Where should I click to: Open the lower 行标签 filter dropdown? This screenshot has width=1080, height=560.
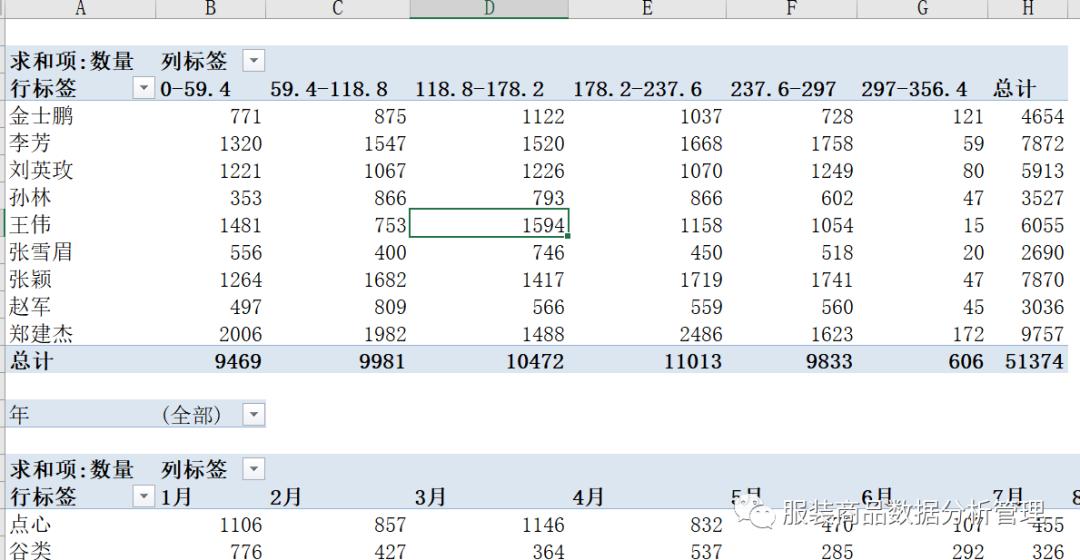point(143,496)
